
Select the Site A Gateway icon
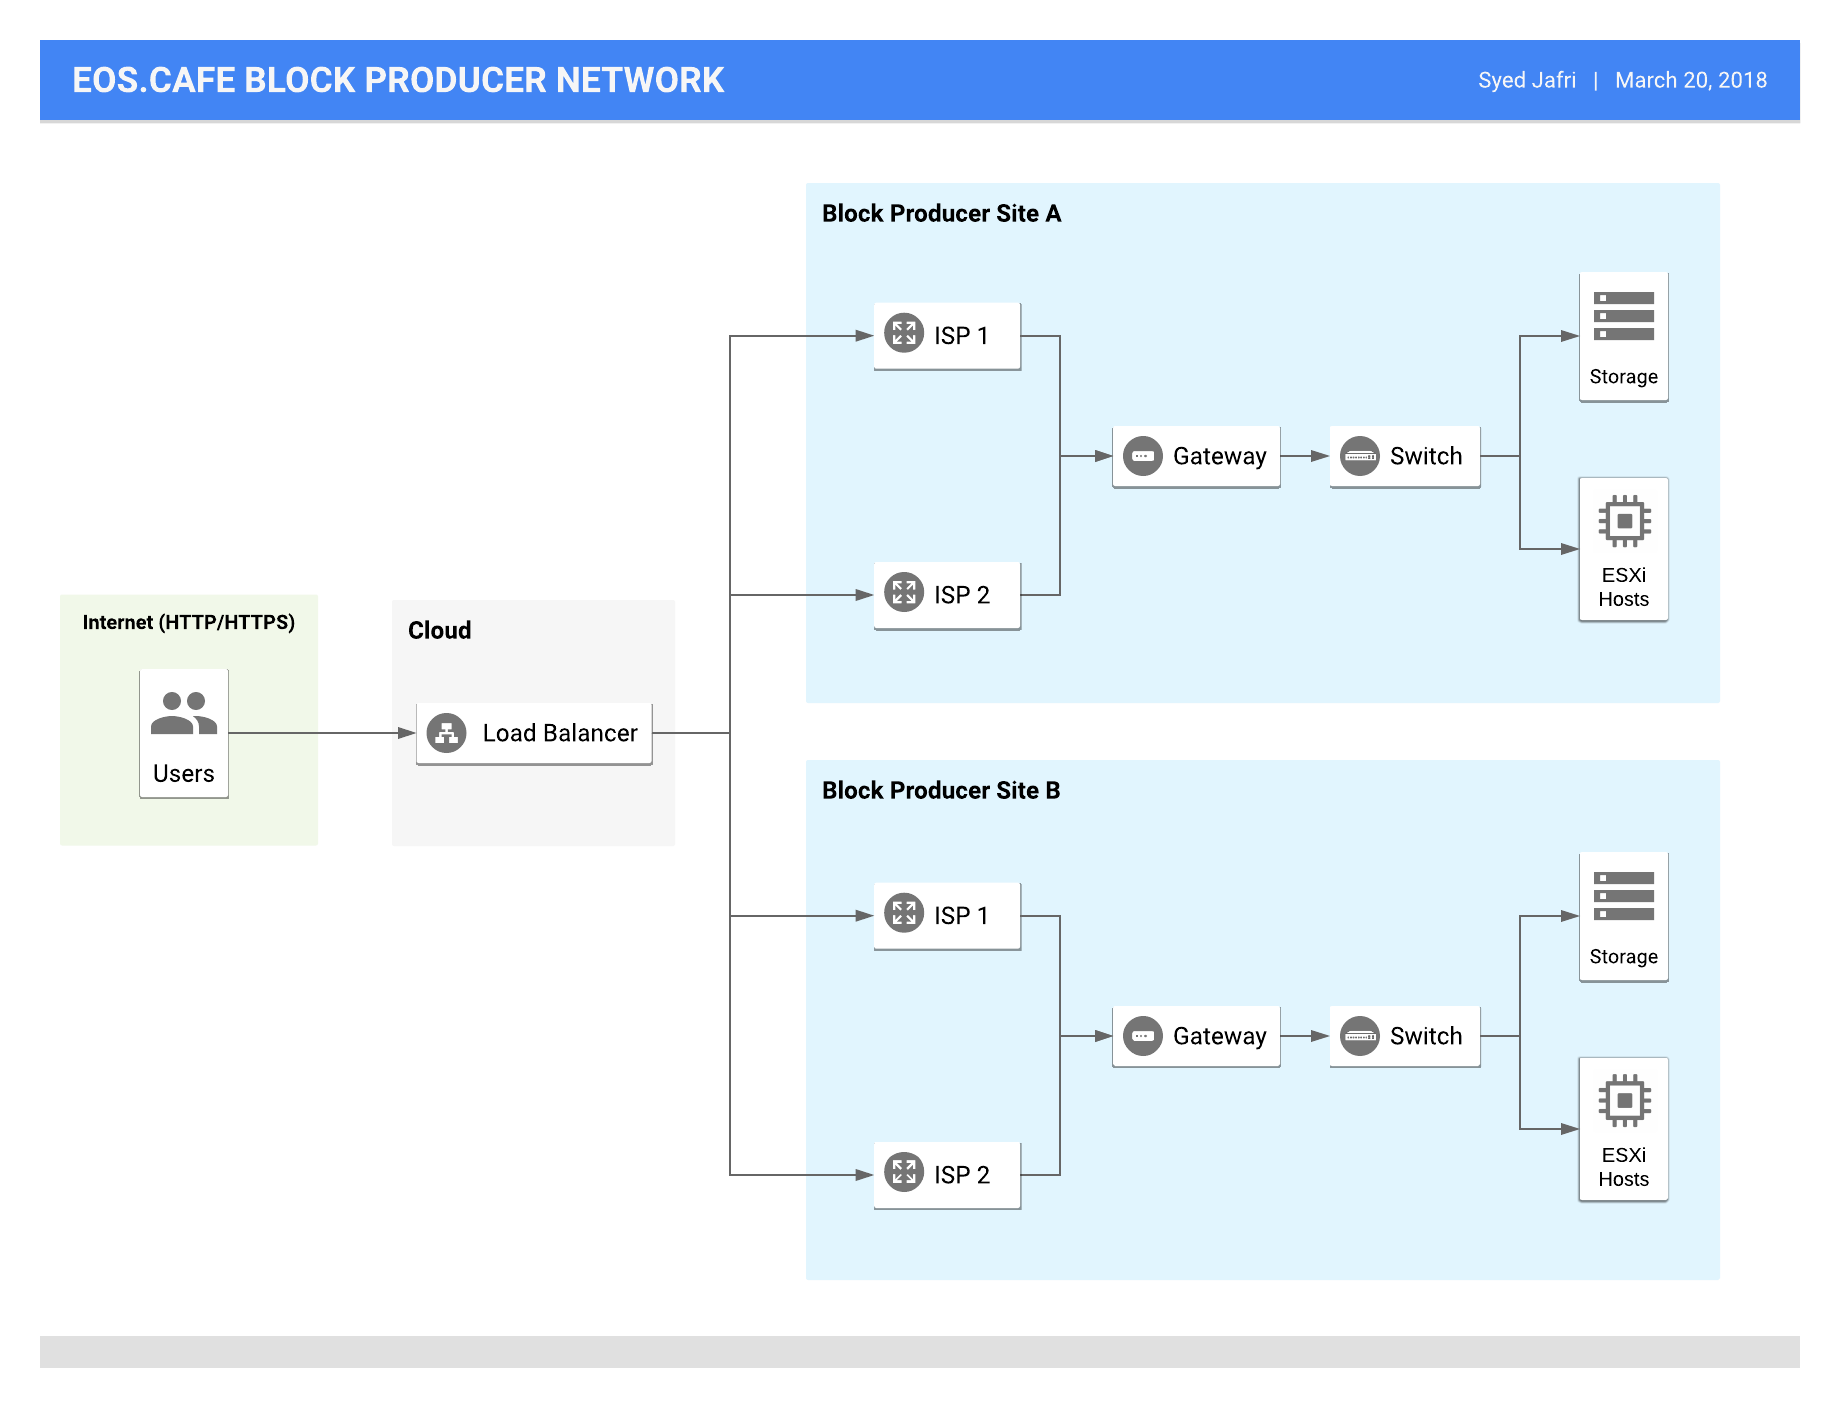[x=1143, y=456]
